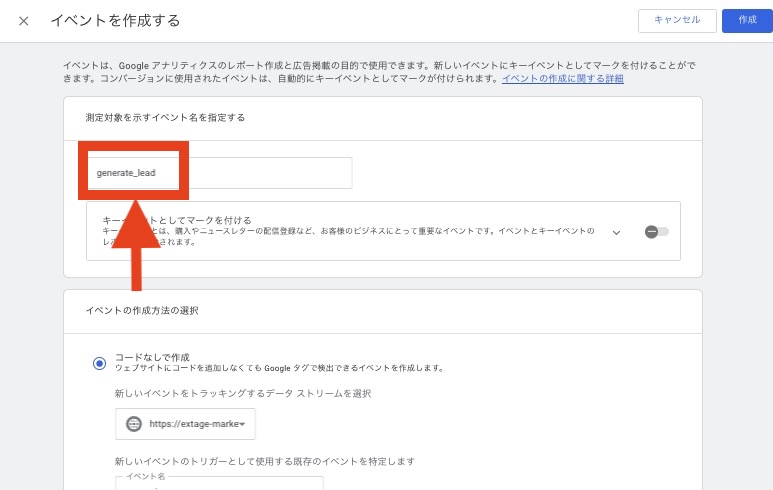Open the https://extage-marke data stream dropdown
The width and height of the screenshot is (773, 490).
[x=185, y=424]
